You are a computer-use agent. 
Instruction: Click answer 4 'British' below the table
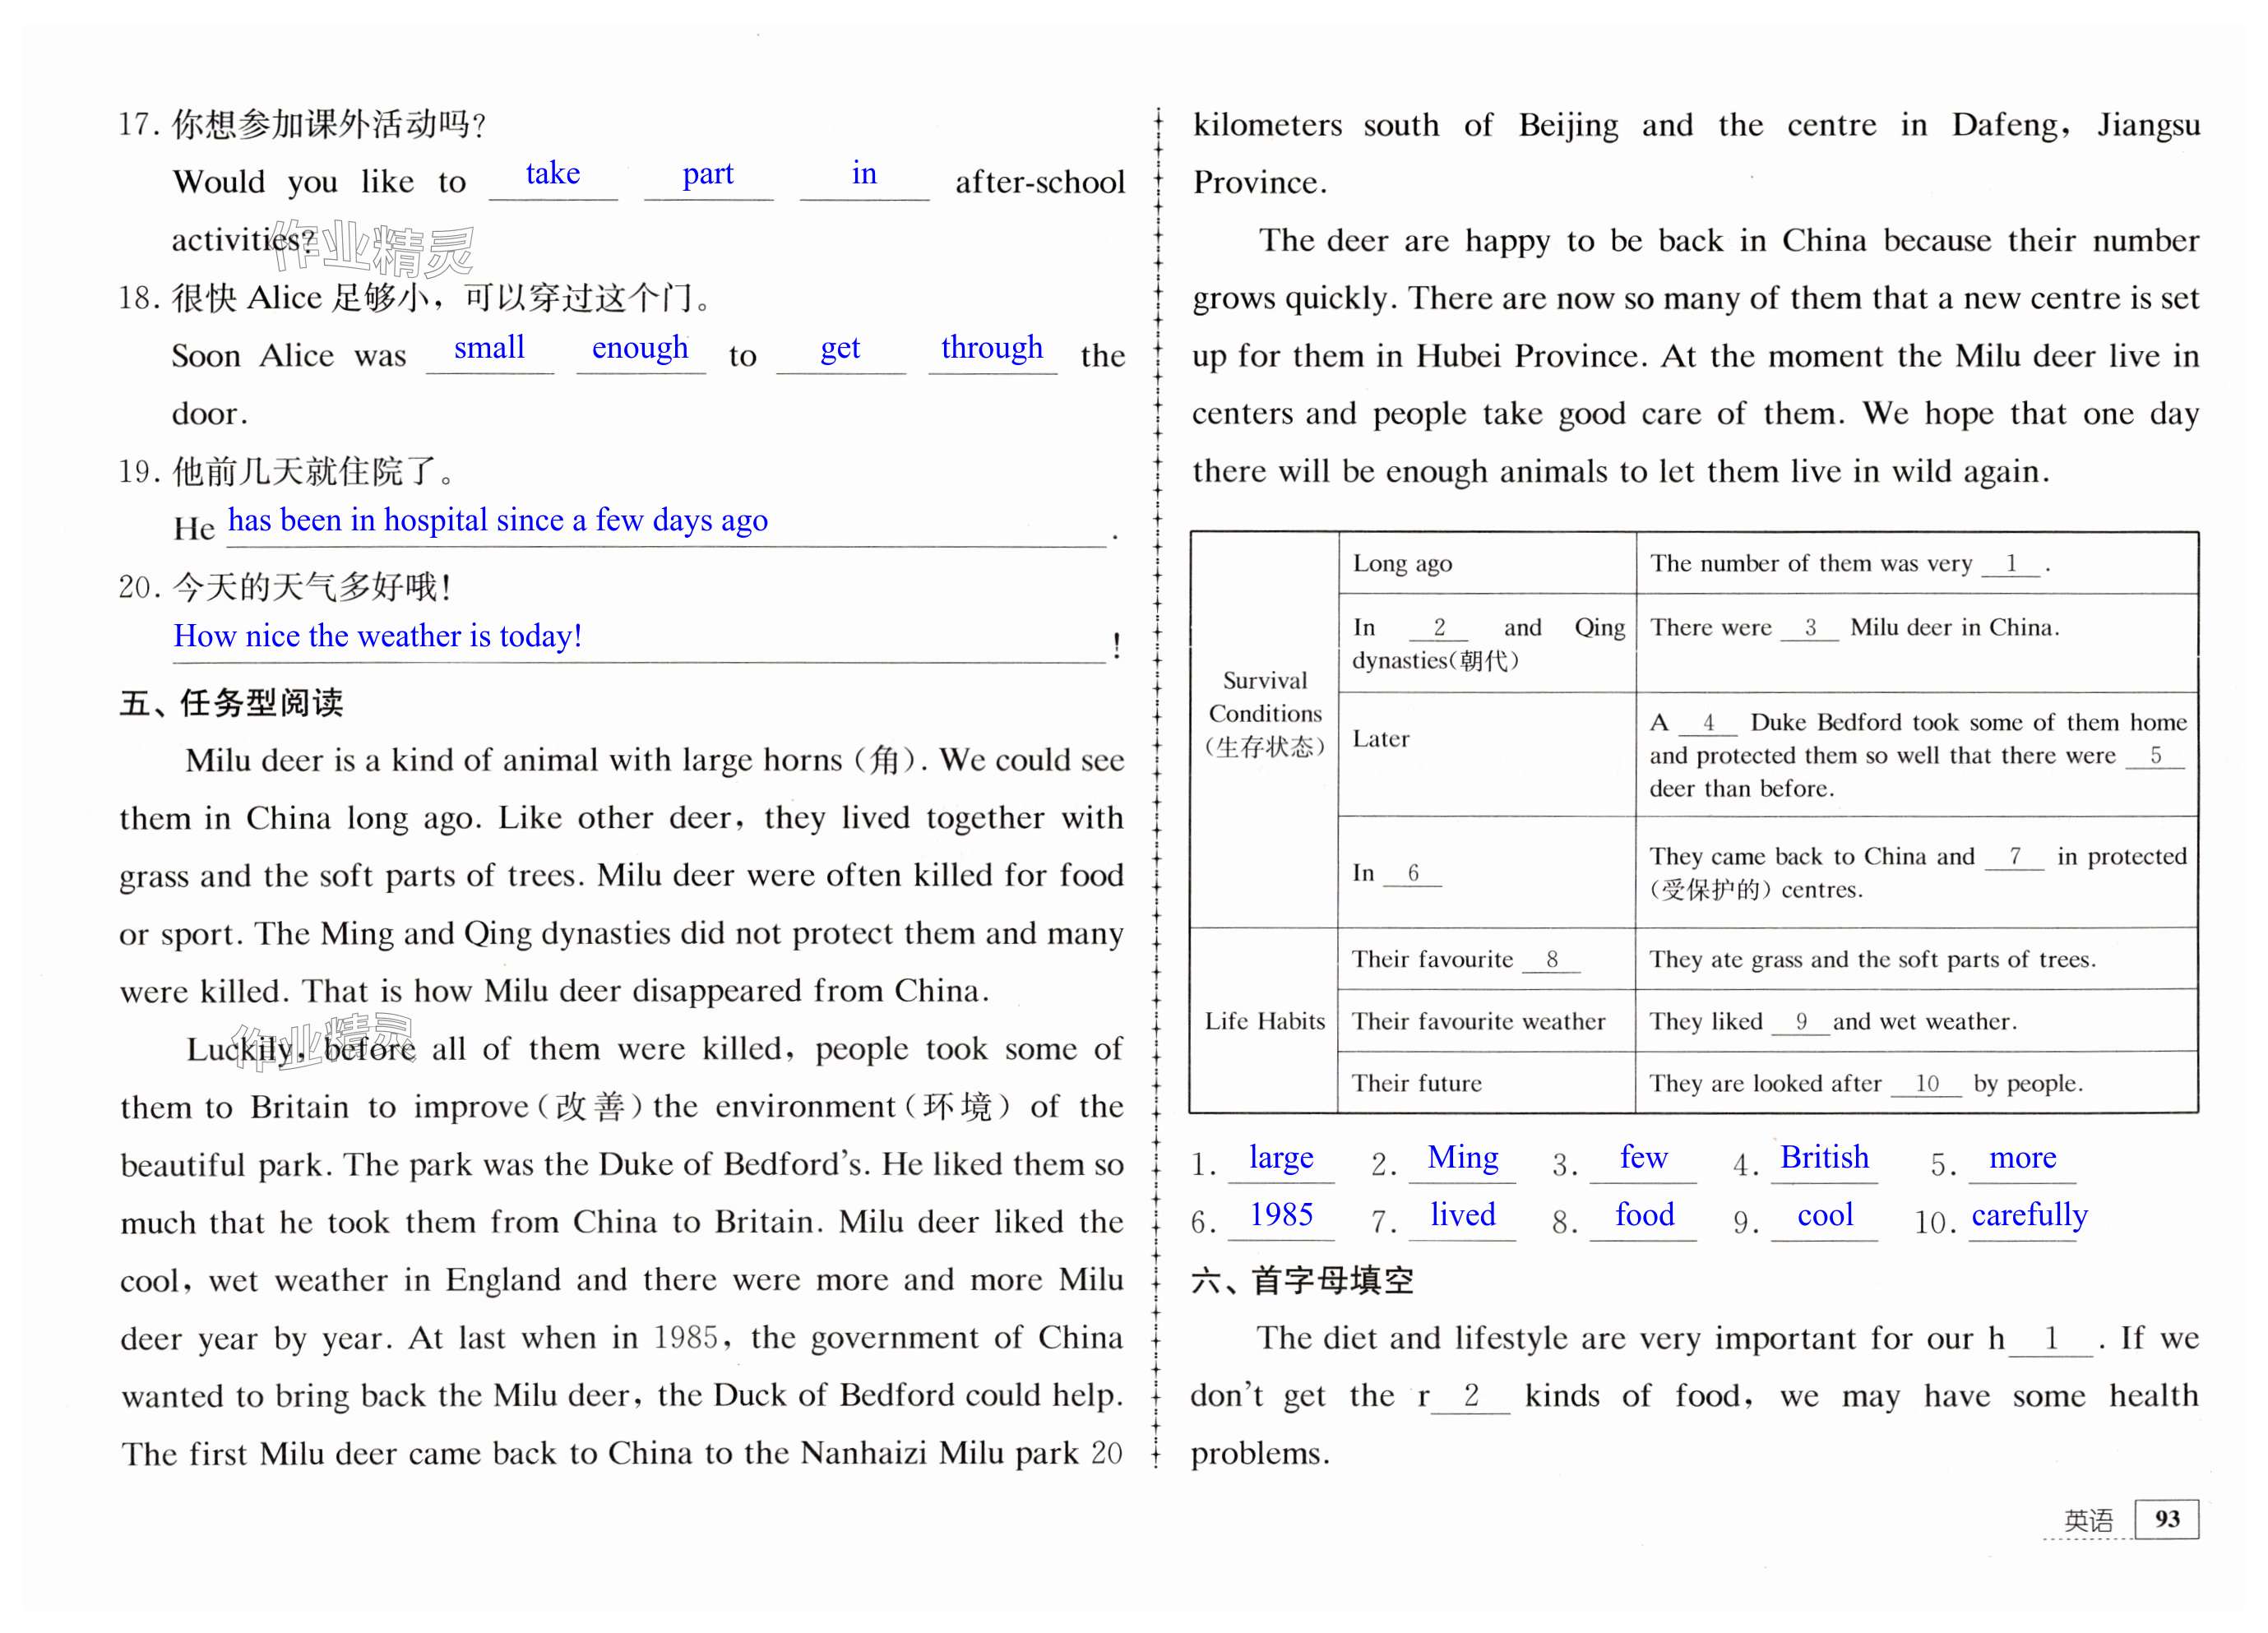[x=1824, y=1158]
